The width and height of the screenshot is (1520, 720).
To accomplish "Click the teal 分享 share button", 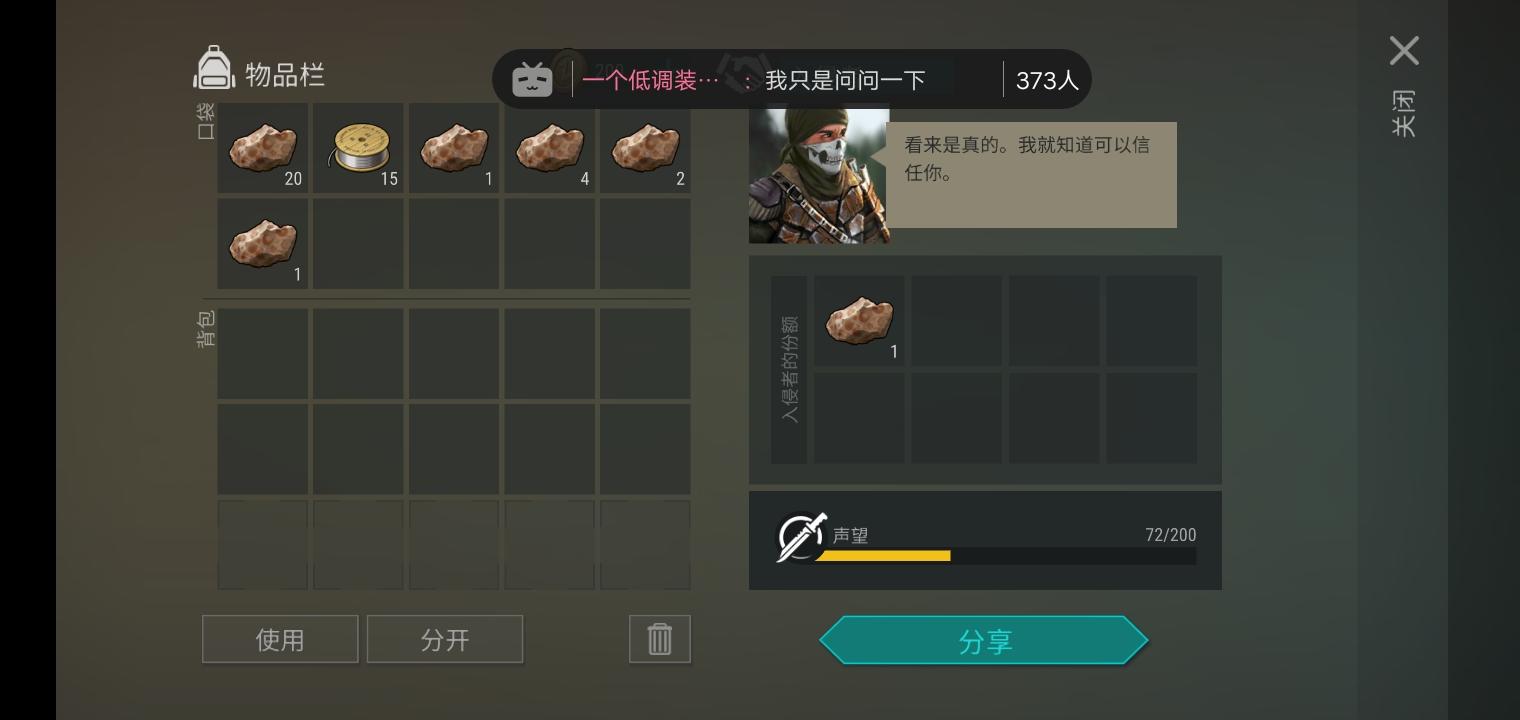I will pos(984,640).
